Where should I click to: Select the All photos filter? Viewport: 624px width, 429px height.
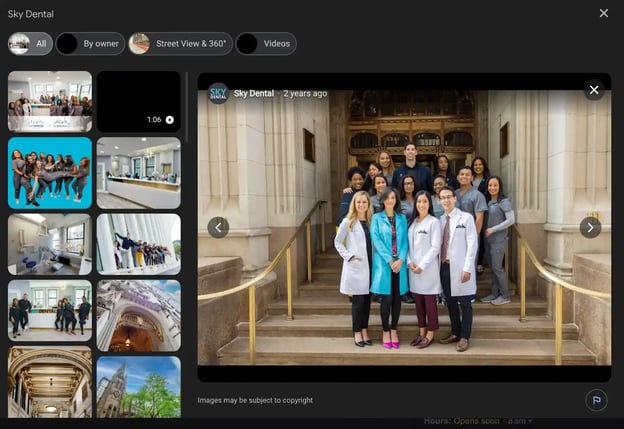30,44
